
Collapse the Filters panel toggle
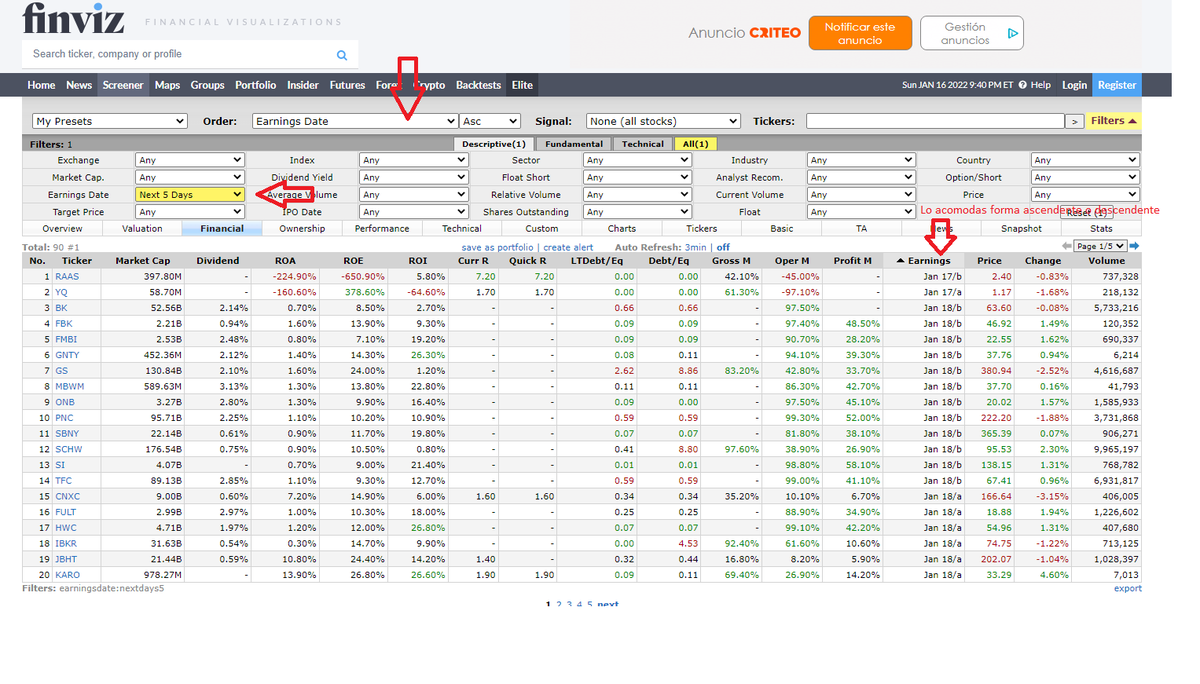point(1114,121)
